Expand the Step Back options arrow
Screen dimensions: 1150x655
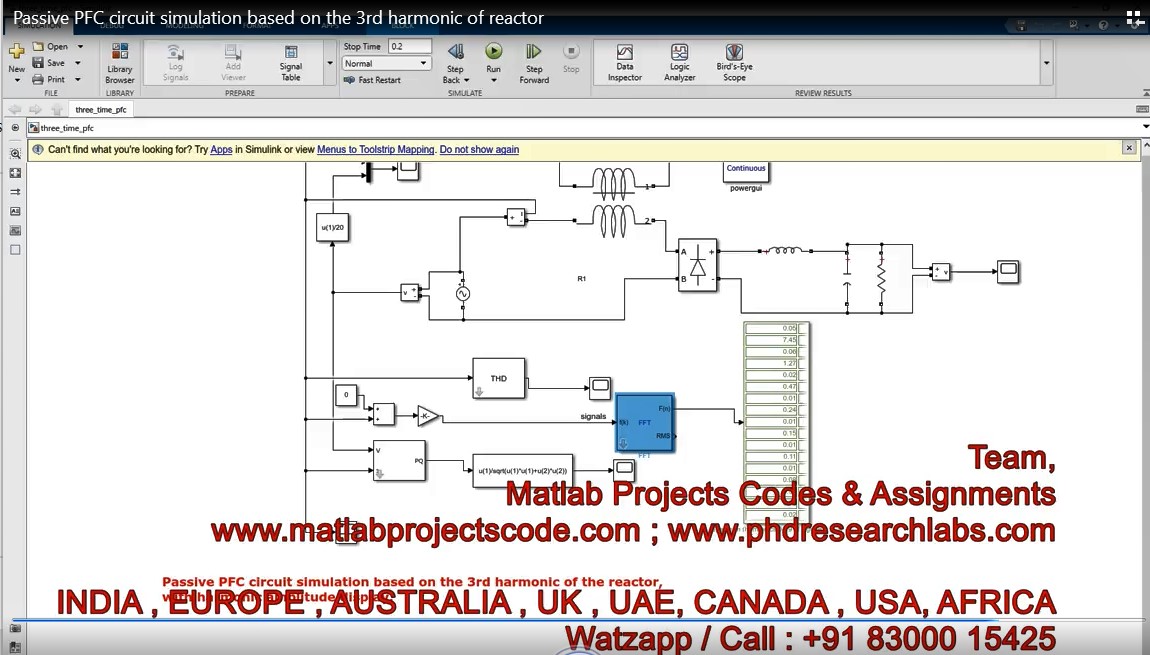pos(466,80)
